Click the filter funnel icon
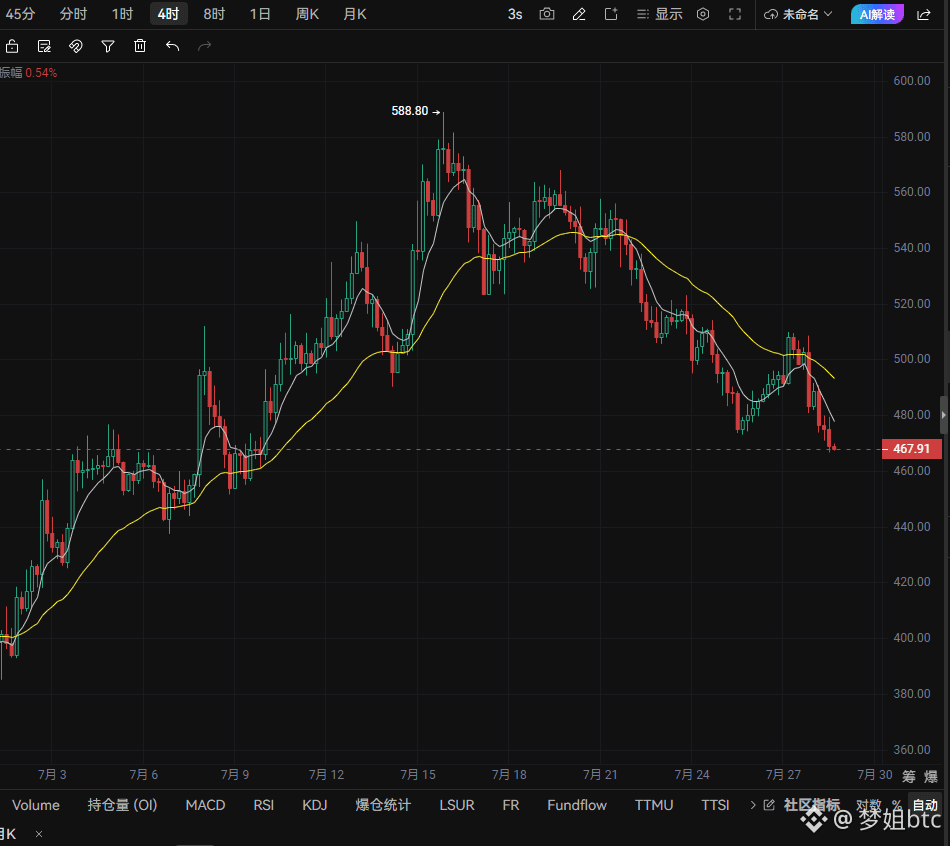 [108, 46]
